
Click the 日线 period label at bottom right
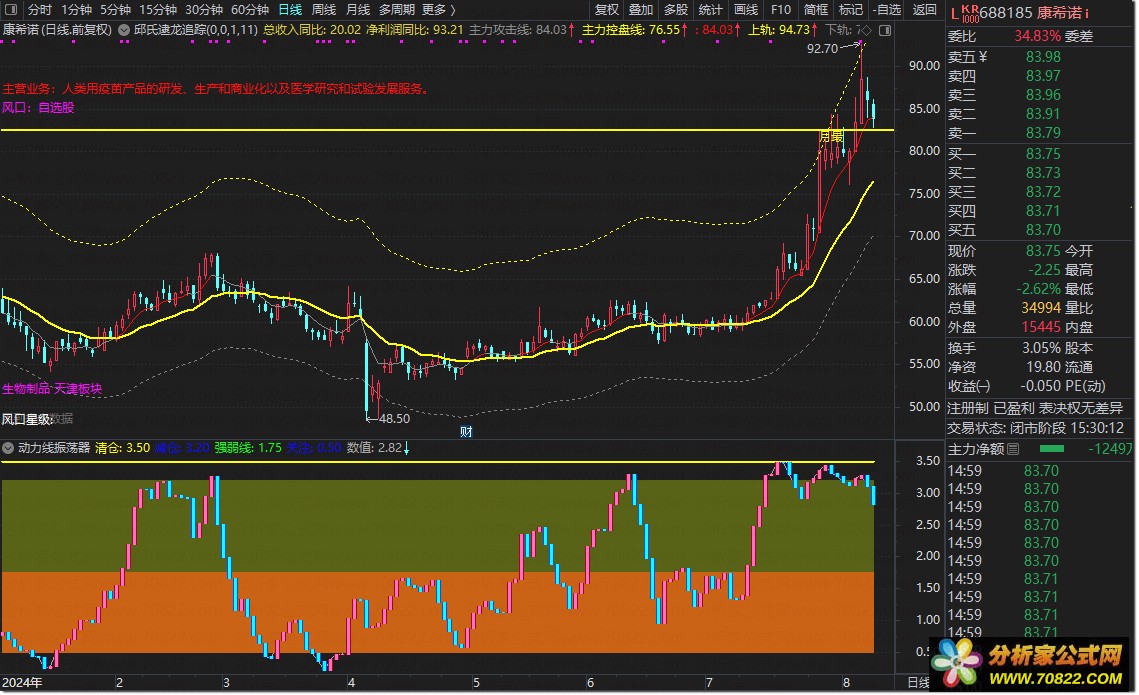click(x=919, y=682)
